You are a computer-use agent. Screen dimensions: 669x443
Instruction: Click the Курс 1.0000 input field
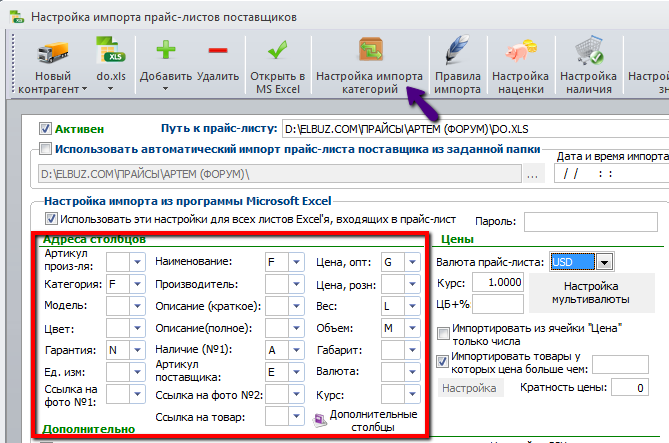point(498,283)
